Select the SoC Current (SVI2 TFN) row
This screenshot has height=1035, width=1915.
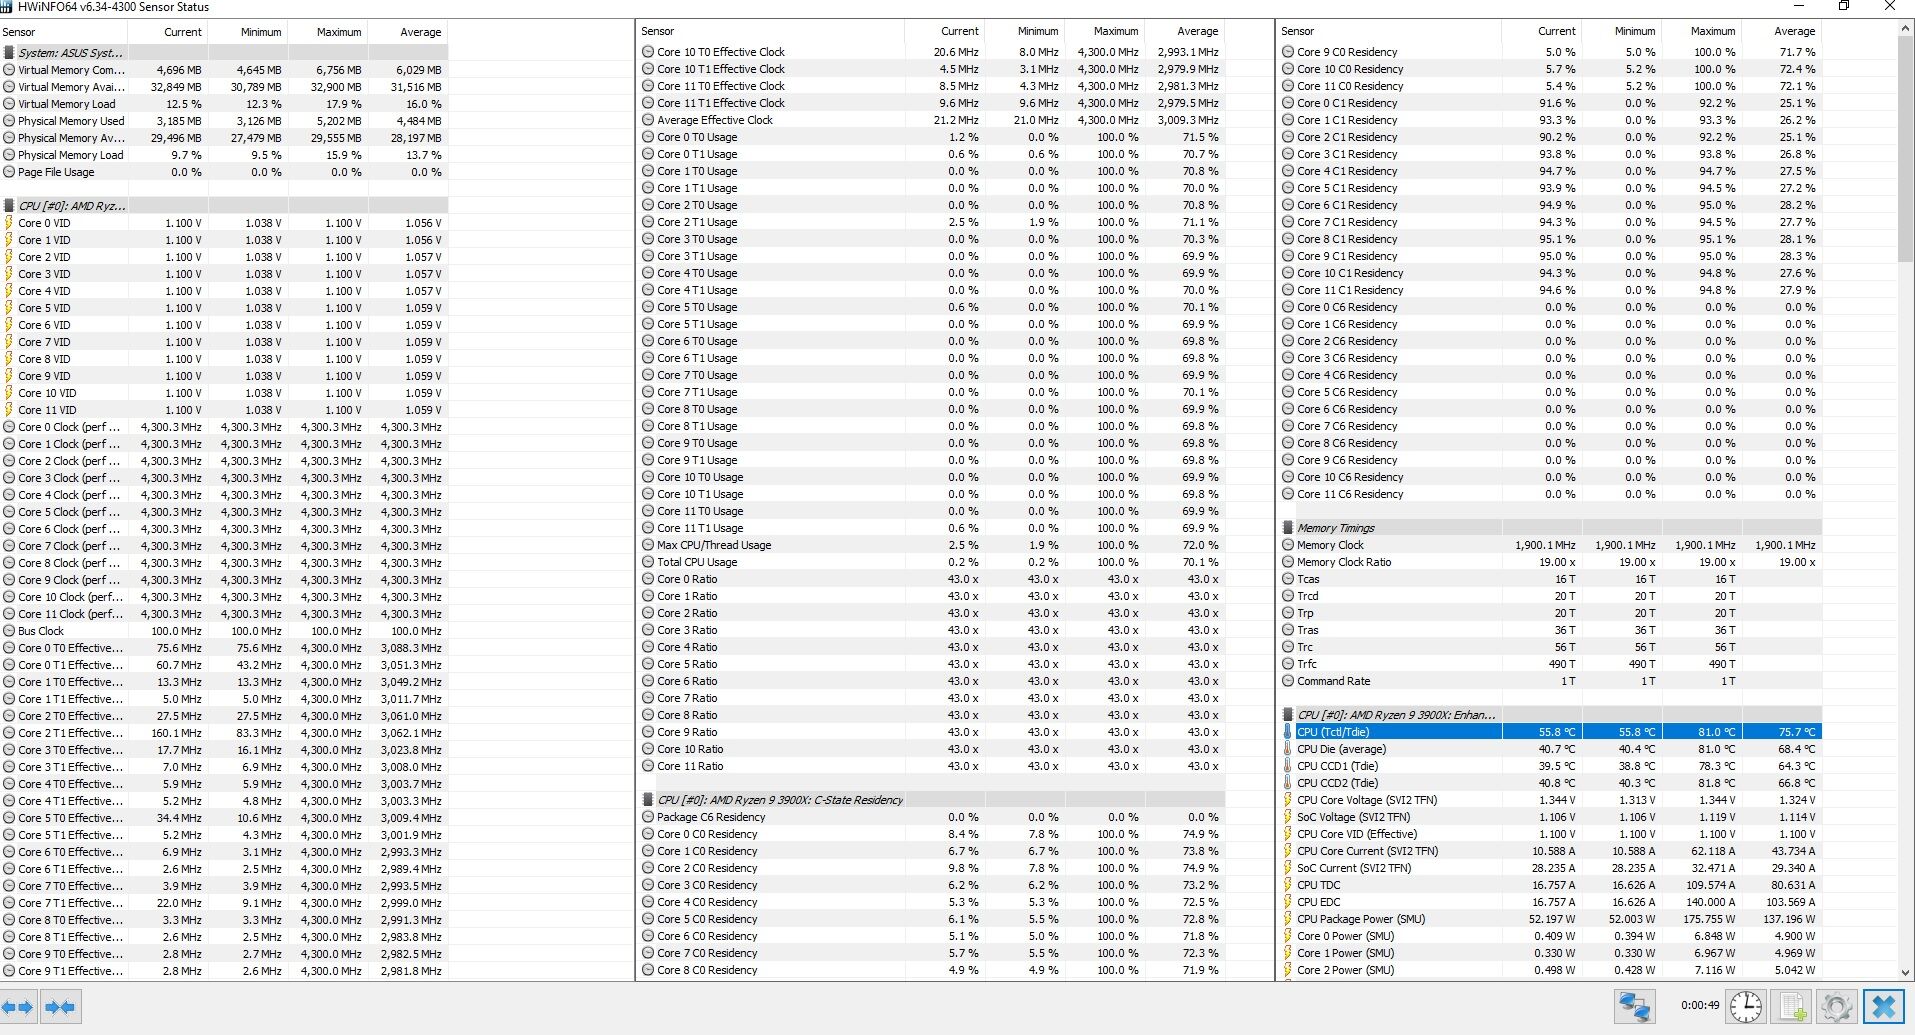(x=1551, y=868)
